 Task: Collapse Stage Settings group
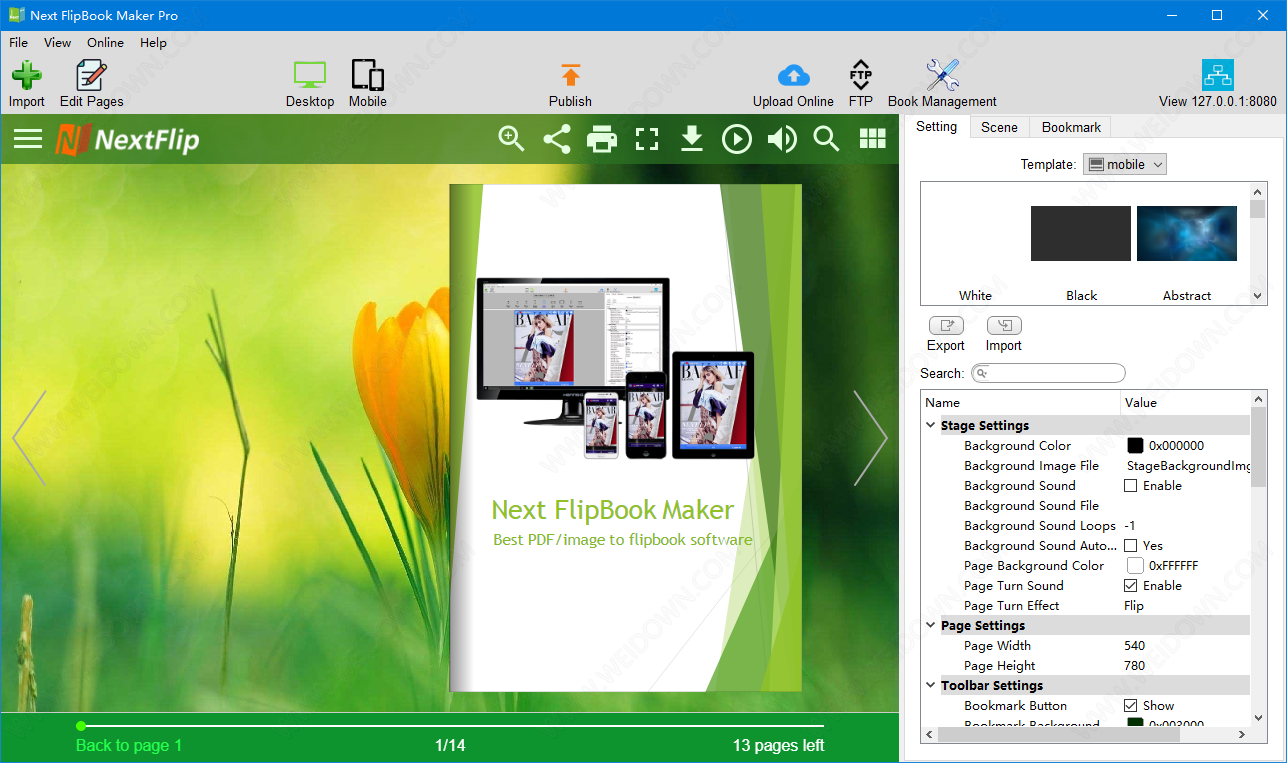[x=931, y=425]
